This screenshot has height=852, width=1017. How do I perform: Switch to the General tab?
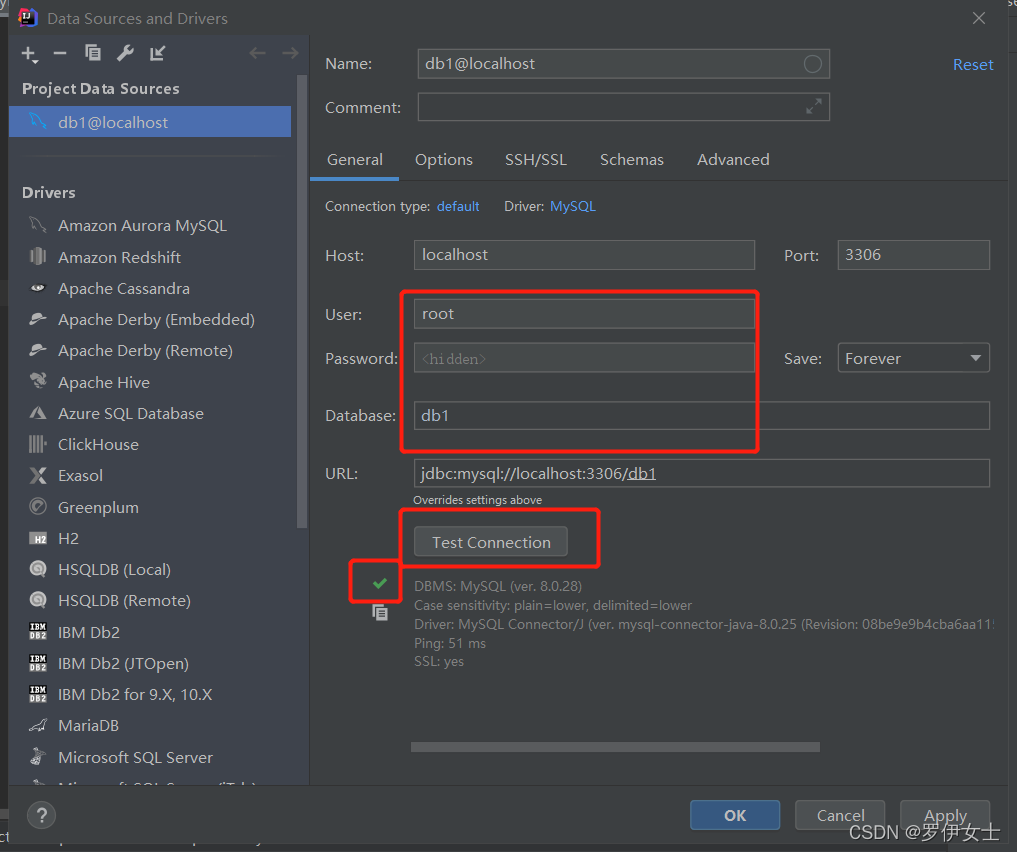[x=355, y=160]
